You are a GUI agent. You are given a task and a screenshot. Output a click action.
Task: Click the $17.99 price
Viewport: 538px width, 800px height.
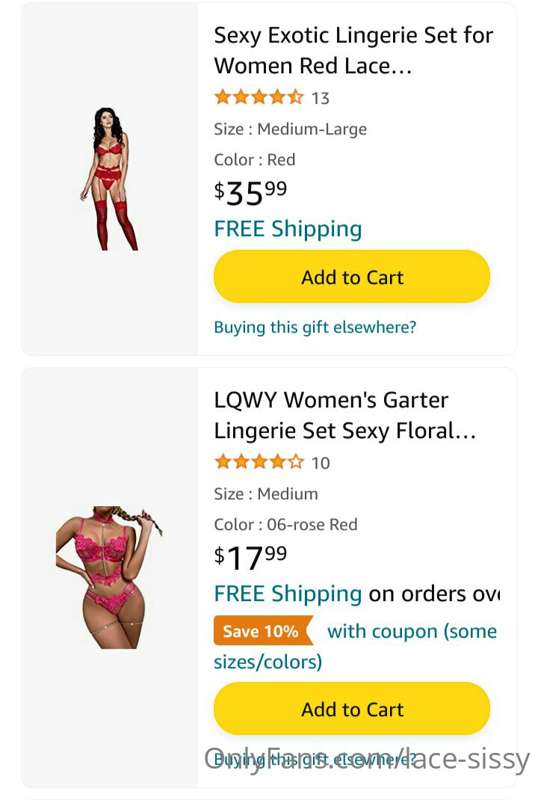pos(250,557)
